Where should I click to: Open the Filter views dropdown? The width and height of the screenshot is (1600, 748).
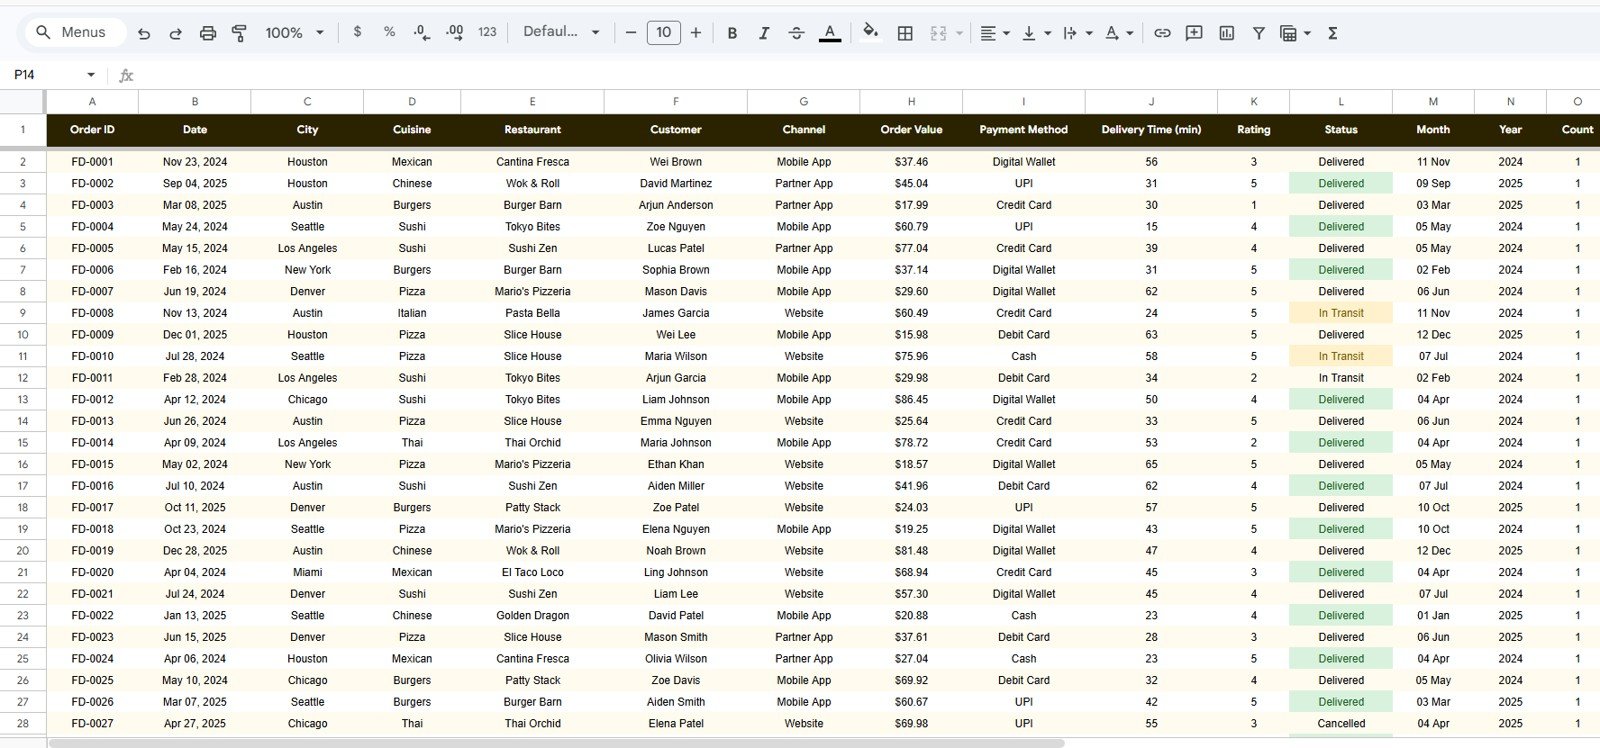[1295, 33]
